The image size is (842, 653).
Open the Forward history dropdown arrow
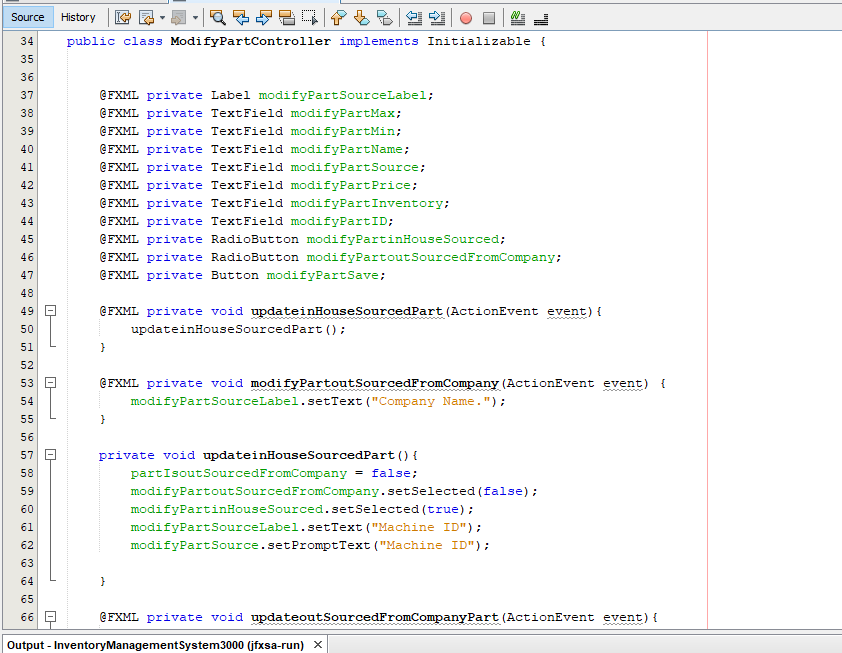(195, 18)
